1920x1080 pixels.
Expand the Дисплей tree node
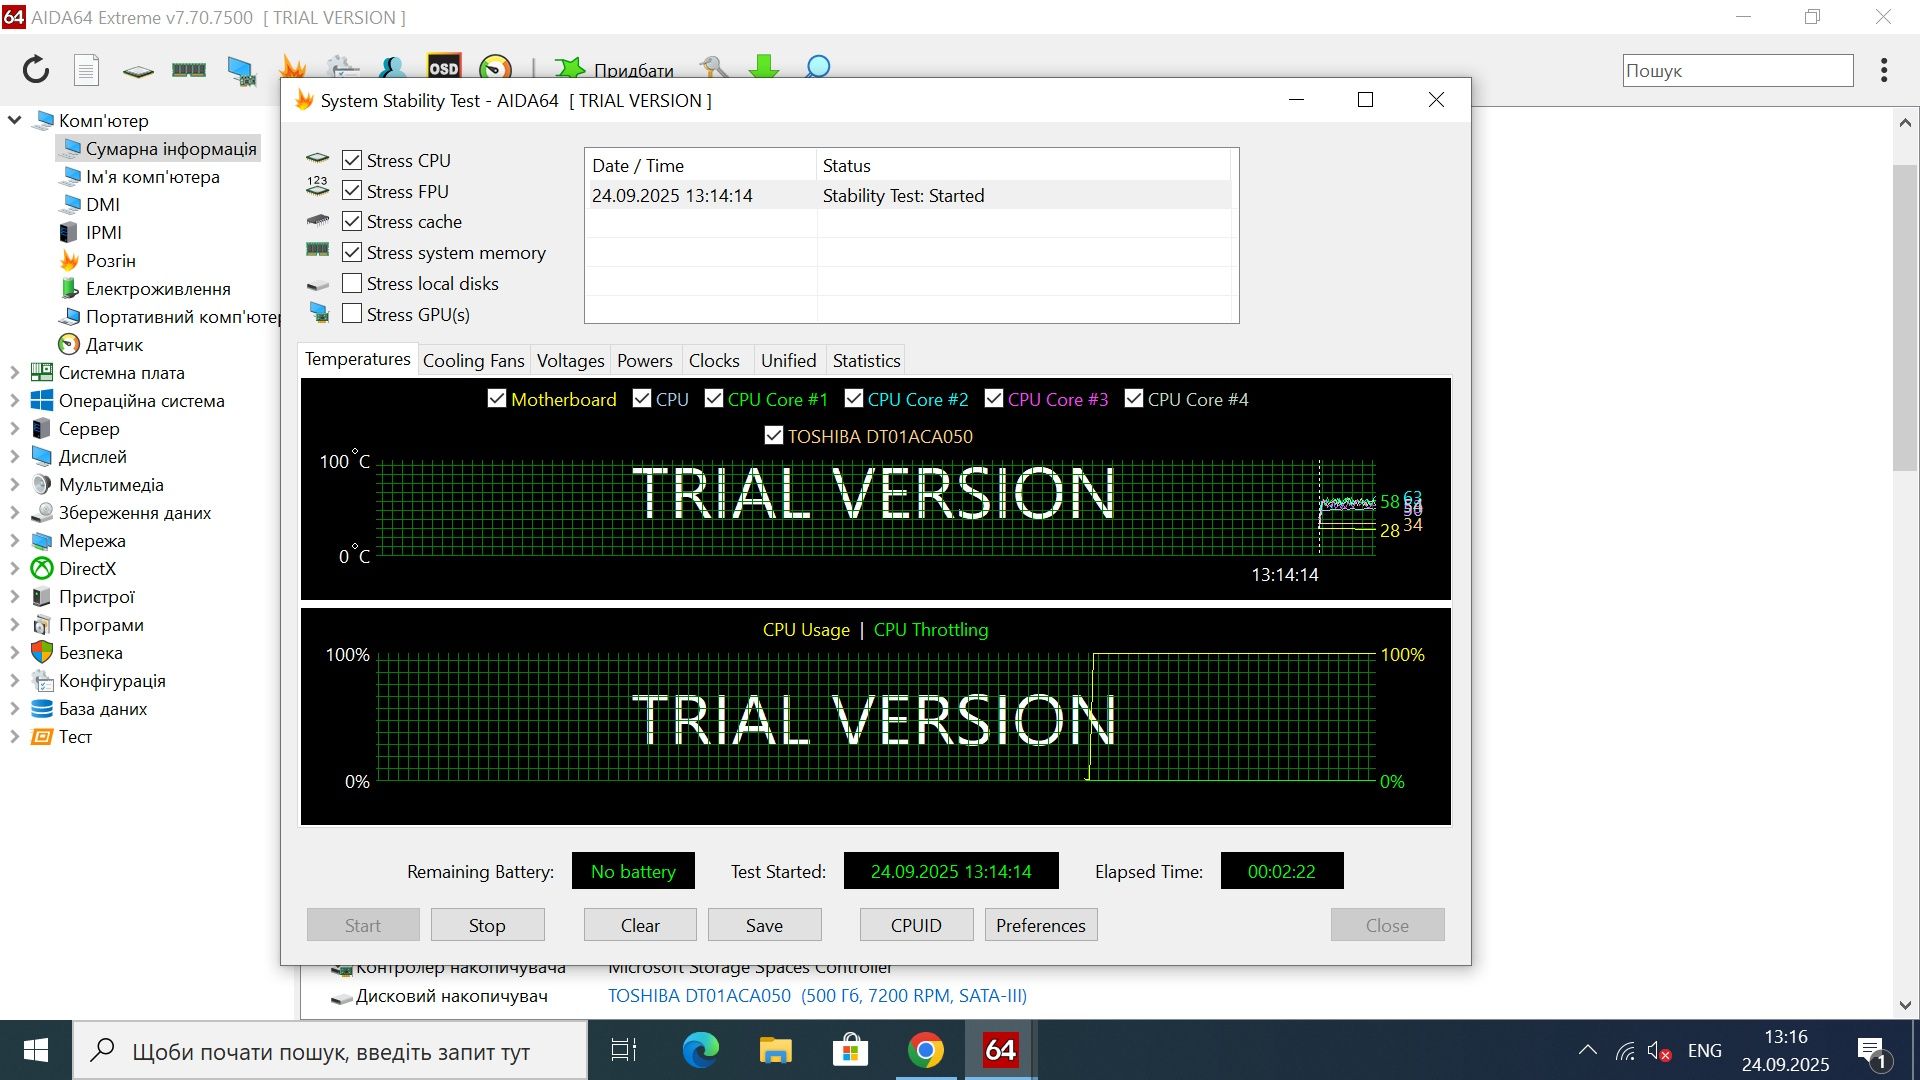tap(15, 457)
